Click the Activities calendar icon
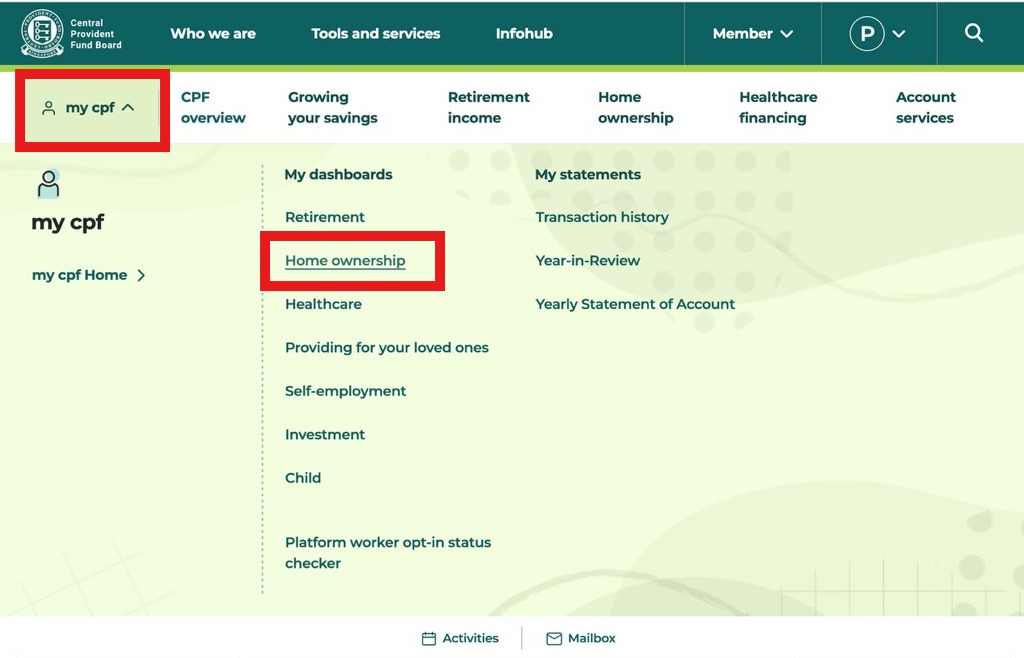 [428, 638]
